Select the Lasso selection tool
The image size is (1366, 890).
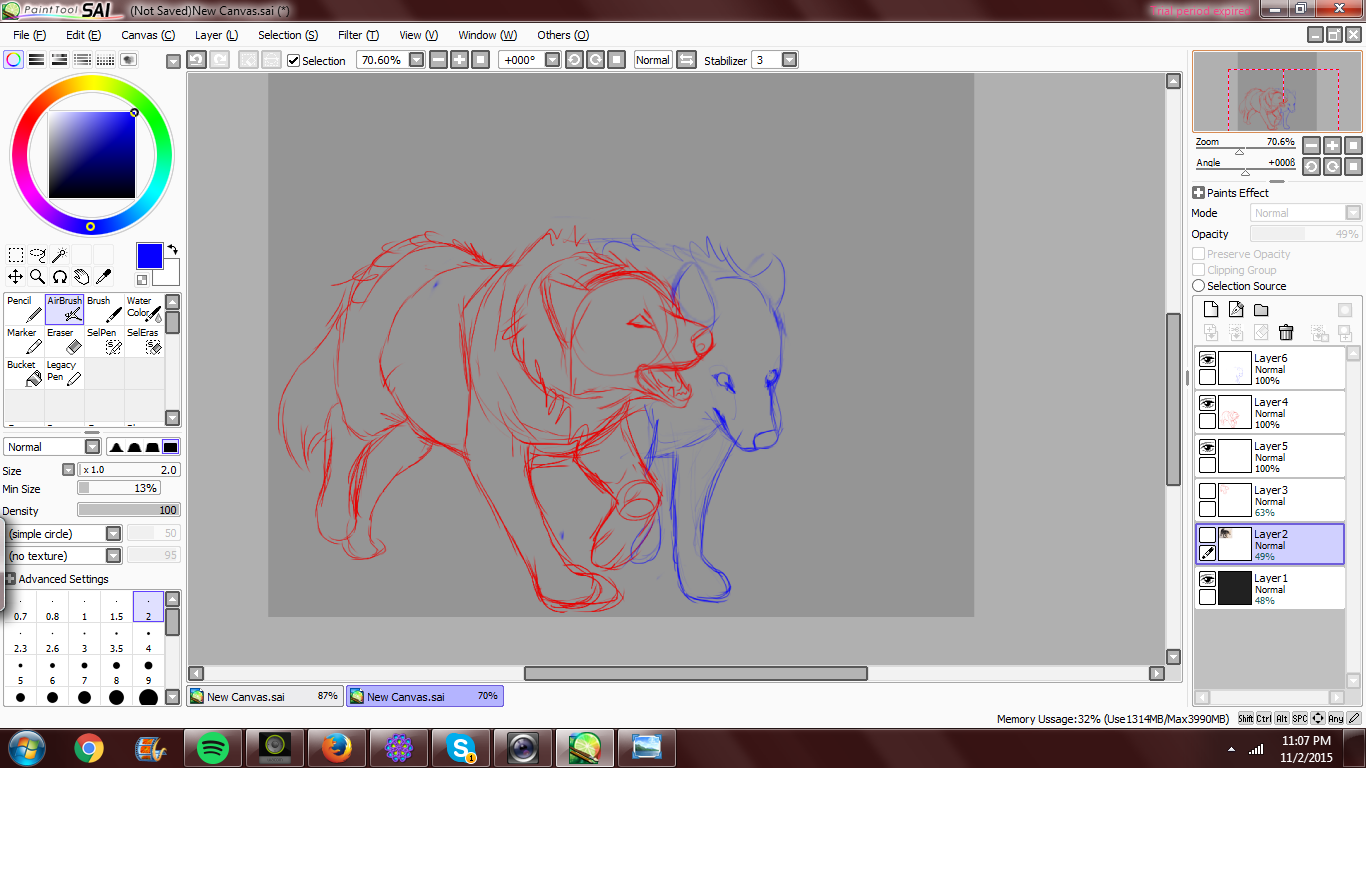(x=38, y=255)
